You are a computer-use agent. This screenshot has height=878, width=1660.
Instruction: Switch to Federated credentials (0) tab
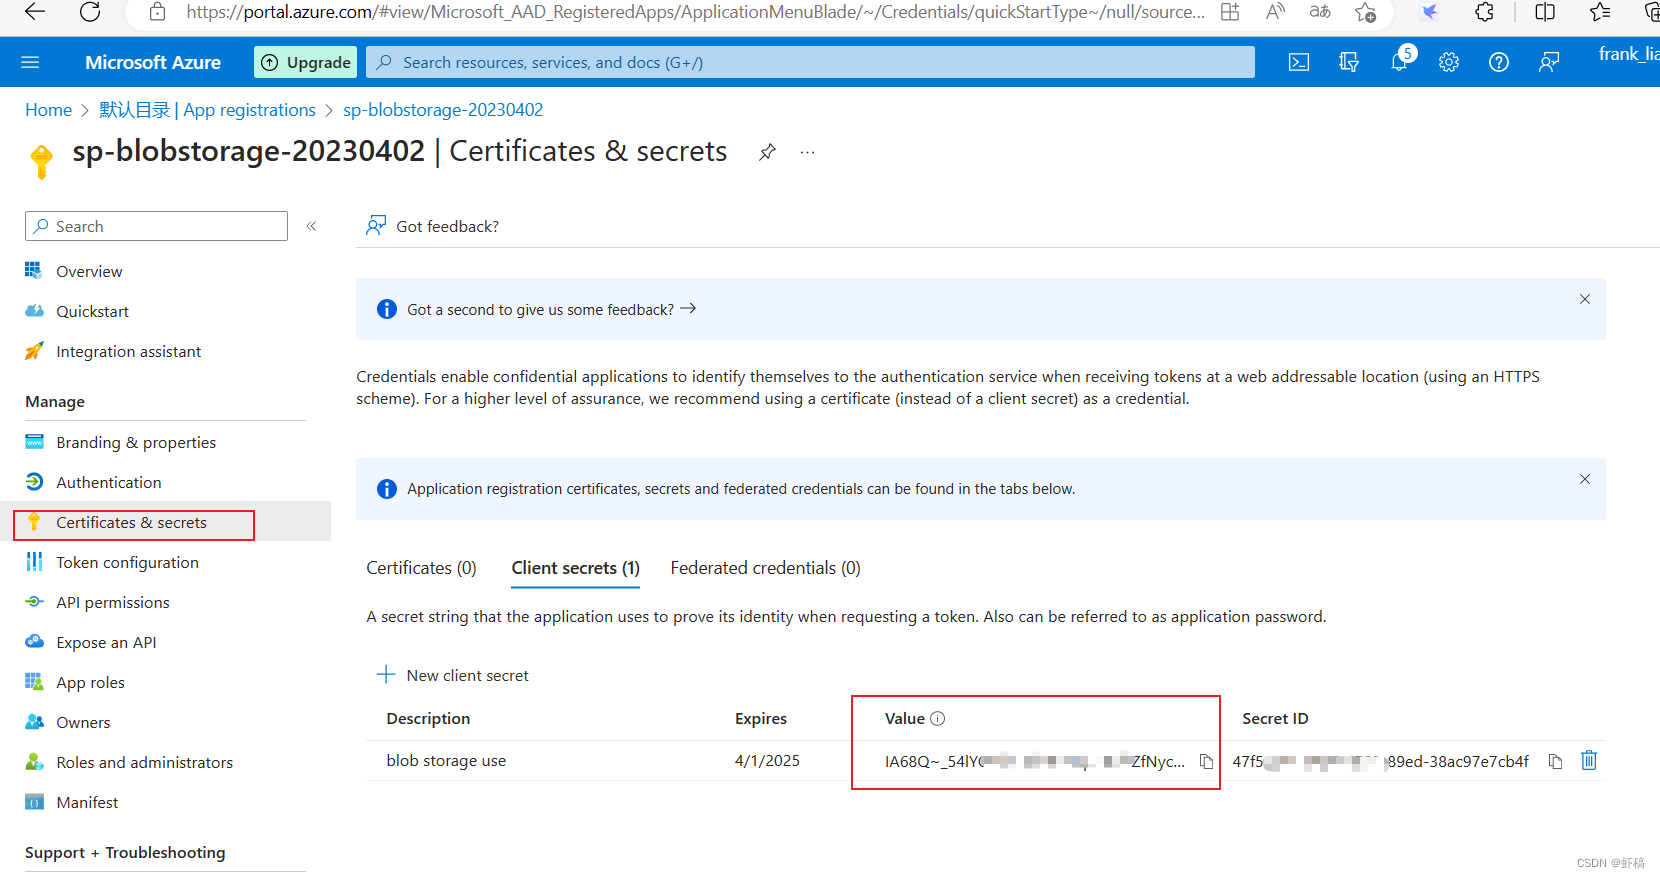pos(765,568)
